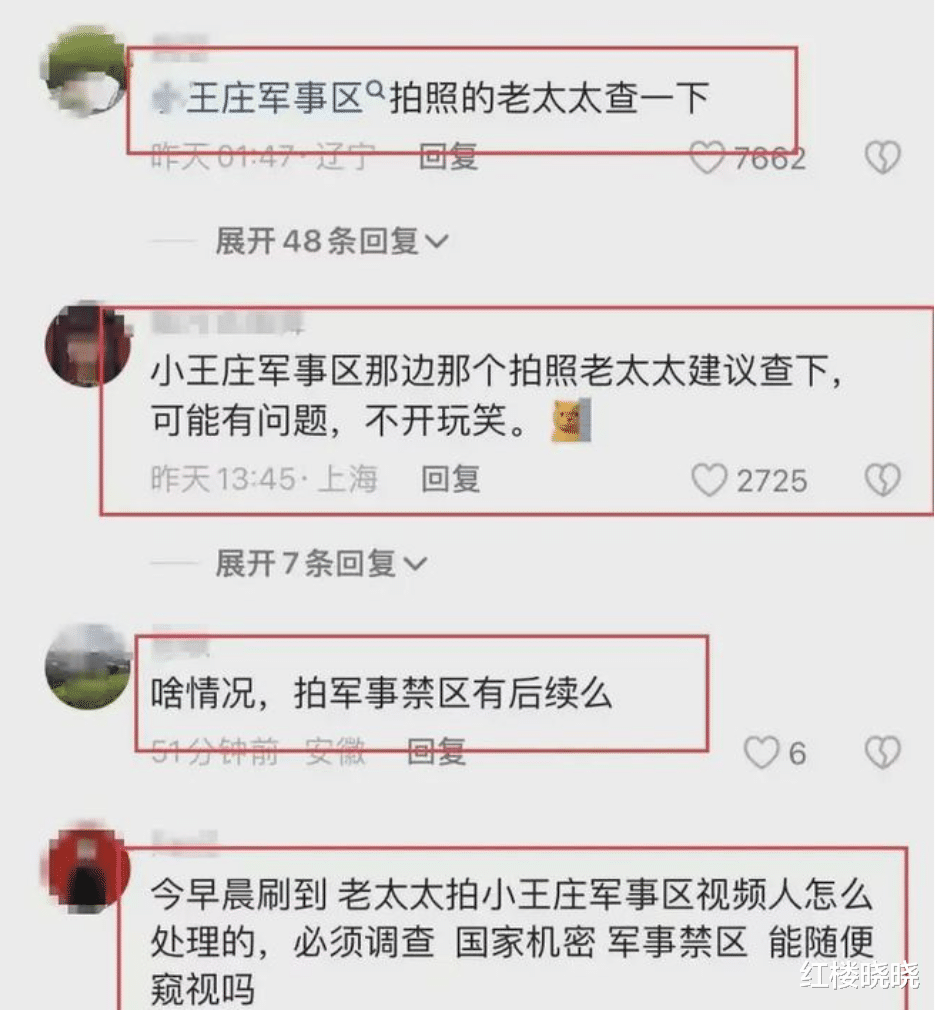Viewport: 935px width, 1010px height.
Task: Like the comment with 7662 likes
Action: click(x=707, y=158)
